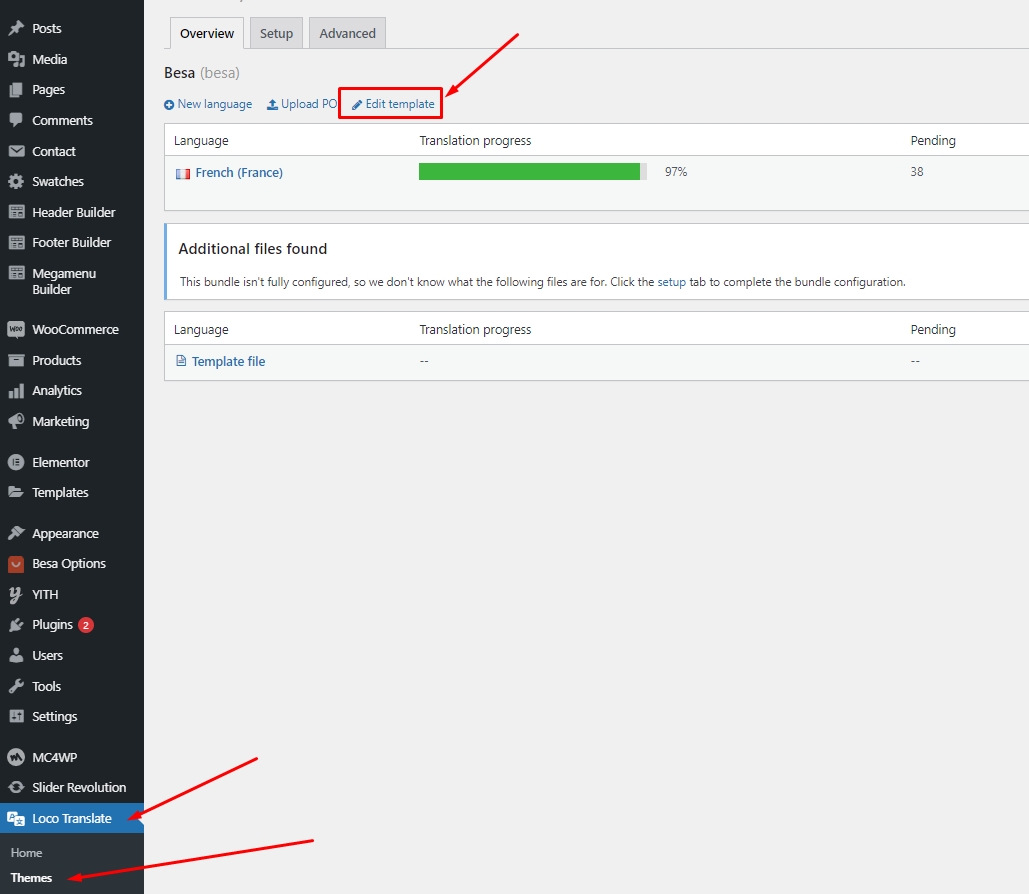Click the Plugins update count badge
Screen dimensions: 1029x894
click(86, 625)
